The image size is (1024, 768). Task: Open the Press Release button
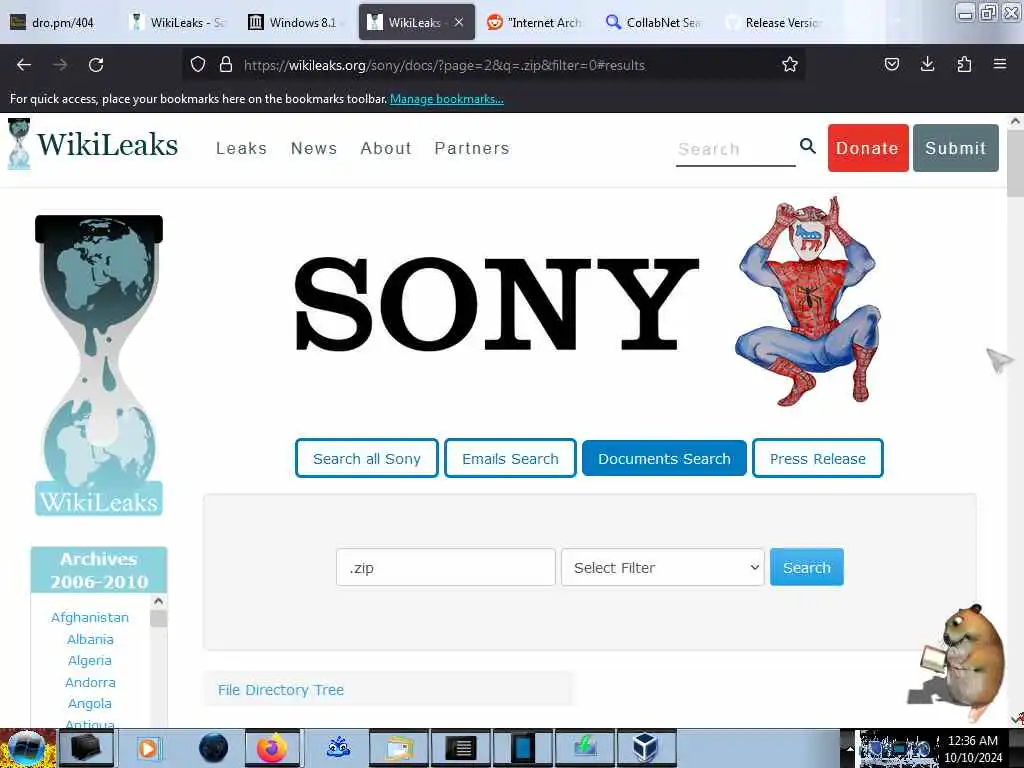[x=818, y=458]
